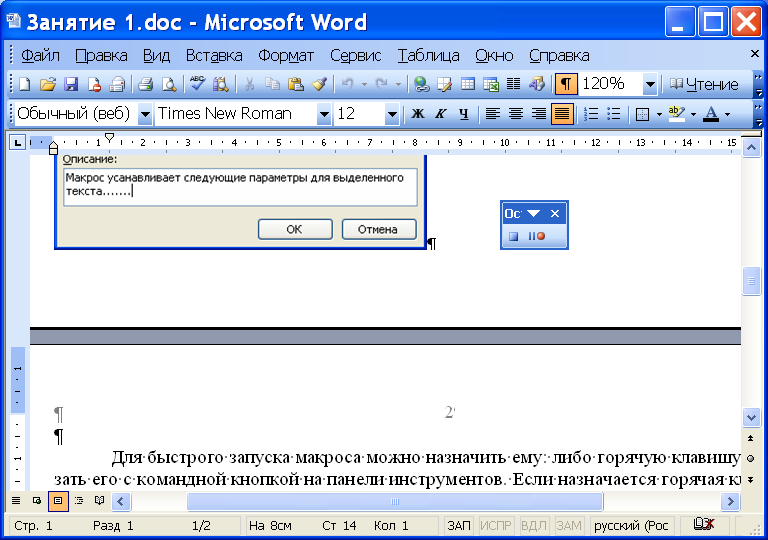This screenshot has width=768, height=540.
Task: Click the Paste clipboard icon
Action: point(295,84)
